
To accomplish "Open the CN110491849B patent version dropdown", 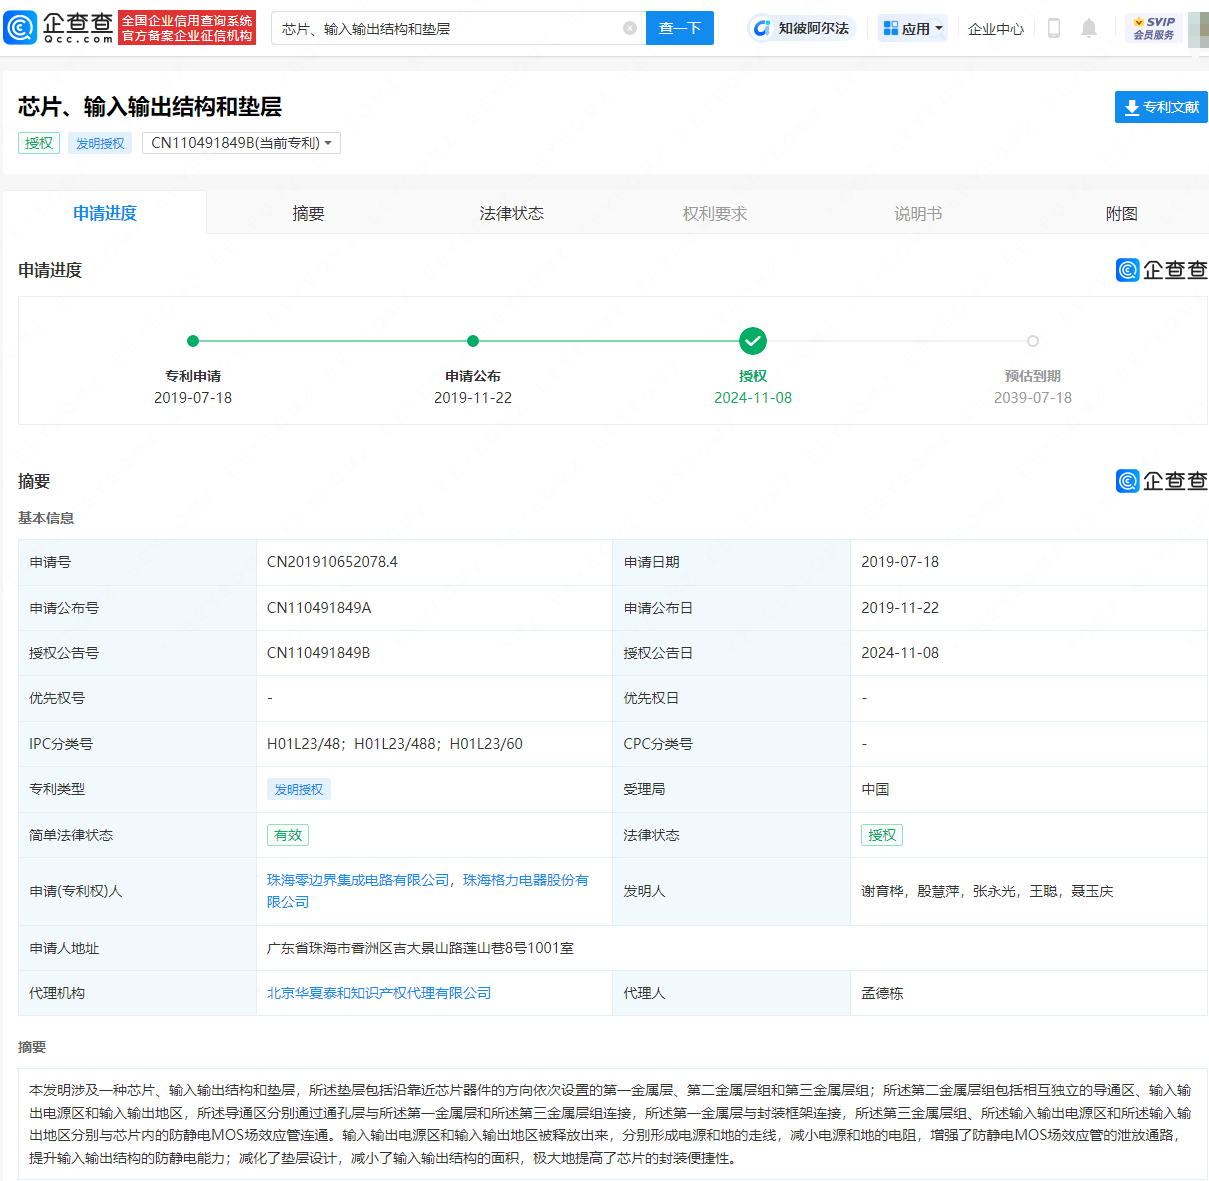I will (241, 143).
